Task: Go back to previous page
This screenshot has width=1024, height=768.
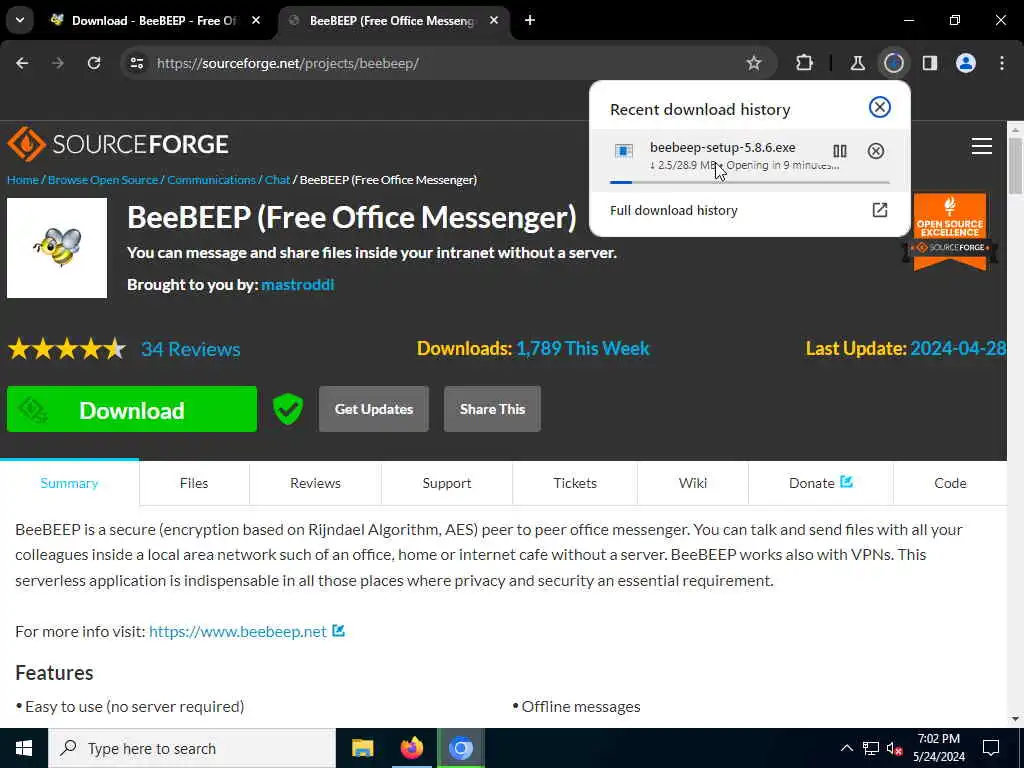Action: click(22, 63)
